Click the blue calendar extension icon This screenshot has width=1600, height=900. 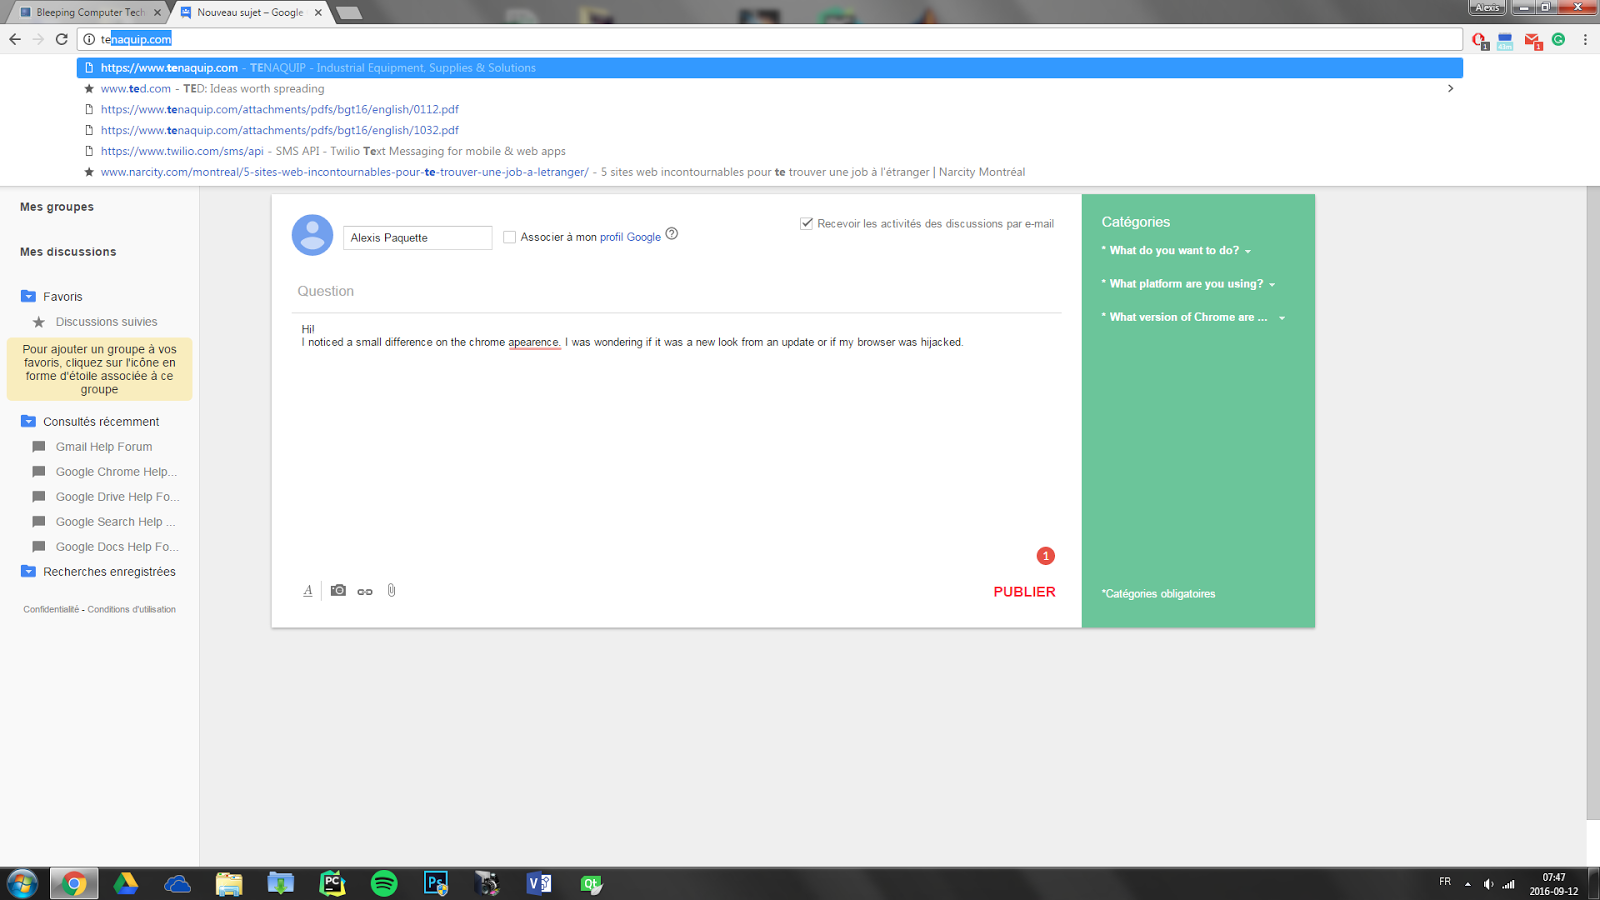point(1505,40)
